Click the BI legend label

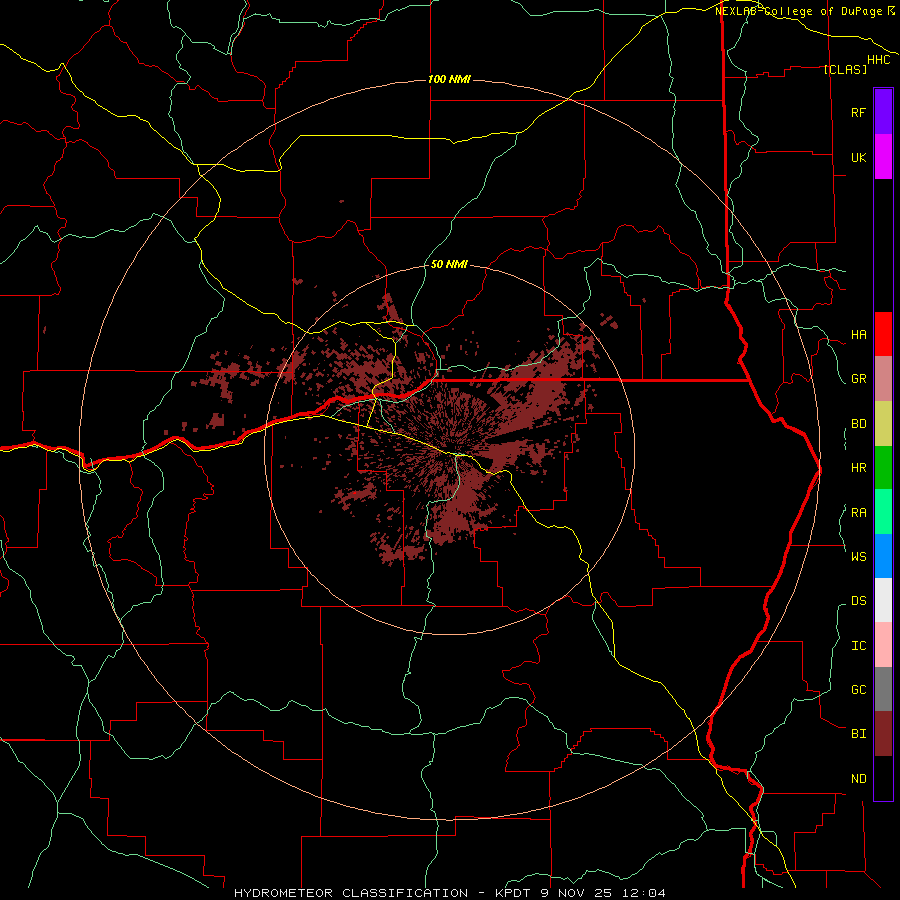pyautogui.click(x=858, y=734)
